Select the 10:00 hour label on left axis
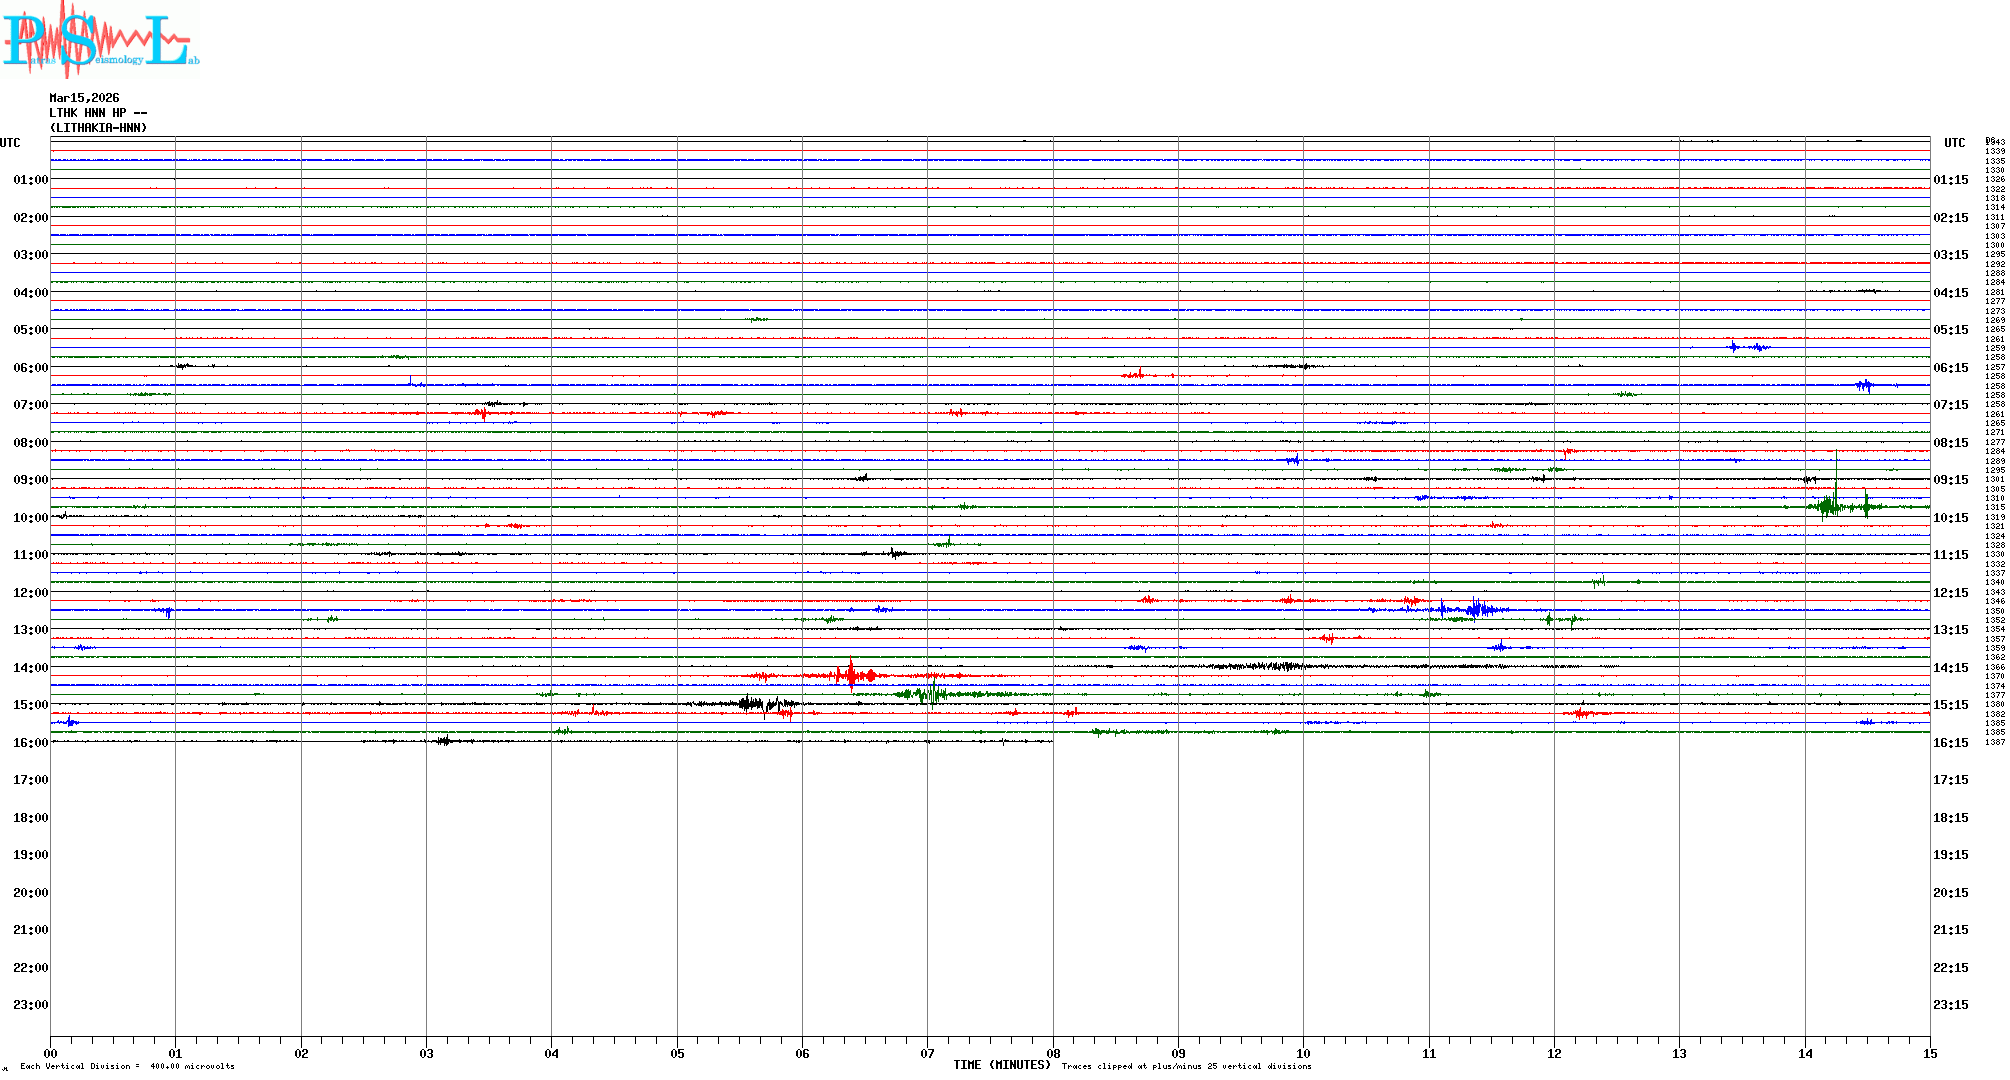This screenshot has width=2010, height=1080. click(30, 518)
